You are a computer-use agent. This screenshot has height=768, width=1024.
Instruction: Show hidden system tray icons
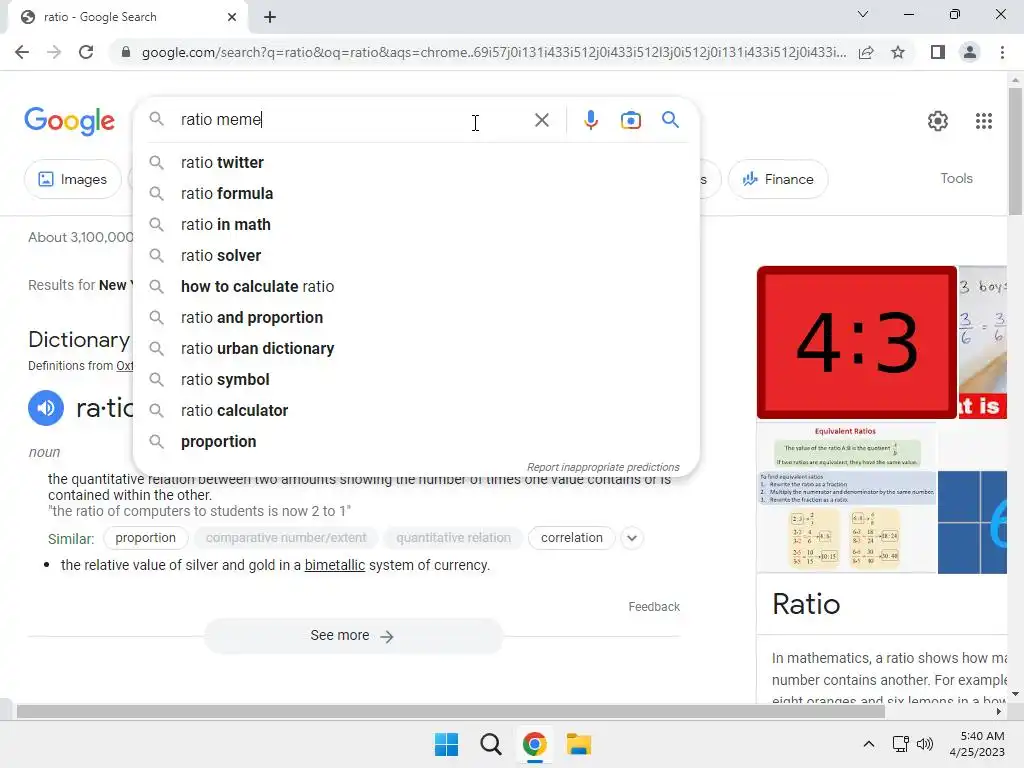click(869, 744)
